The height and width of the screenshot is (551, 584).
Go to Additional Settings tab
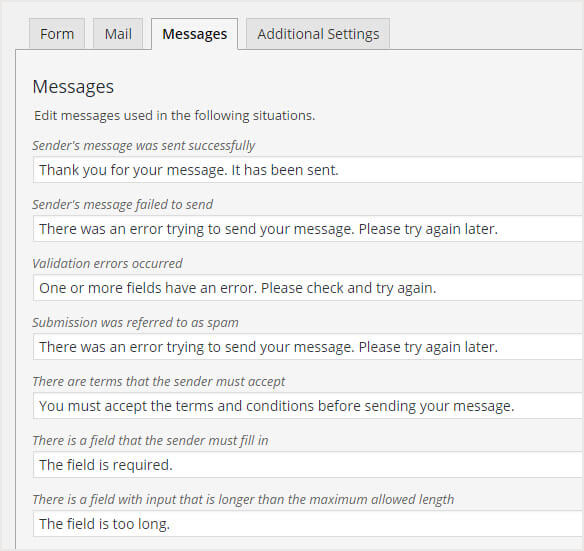pyautogui.click(x=318, y=34)
